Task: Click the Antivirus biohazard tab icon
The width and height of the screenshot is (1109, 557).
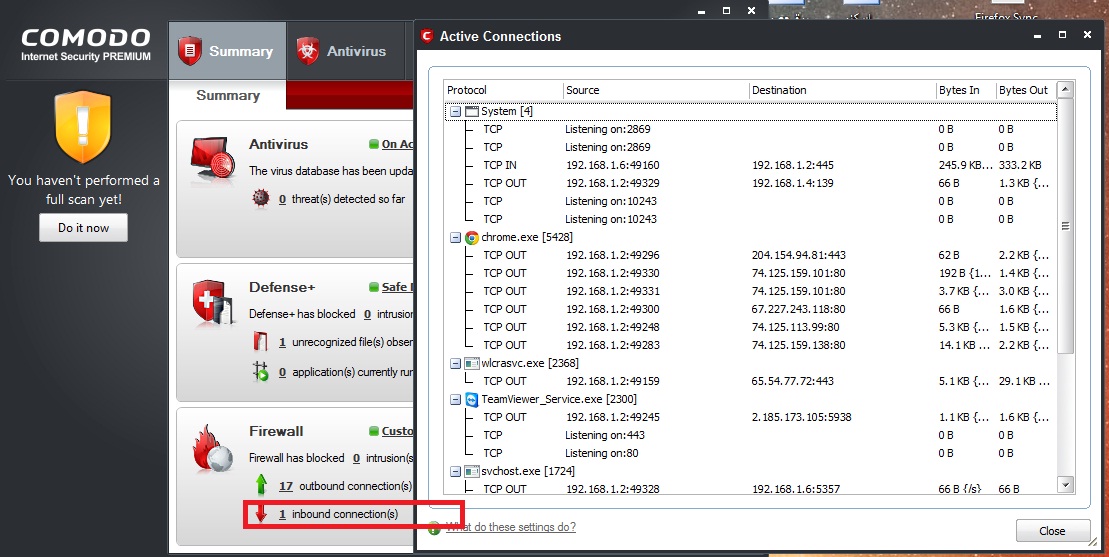Action: tap(306, 51)
